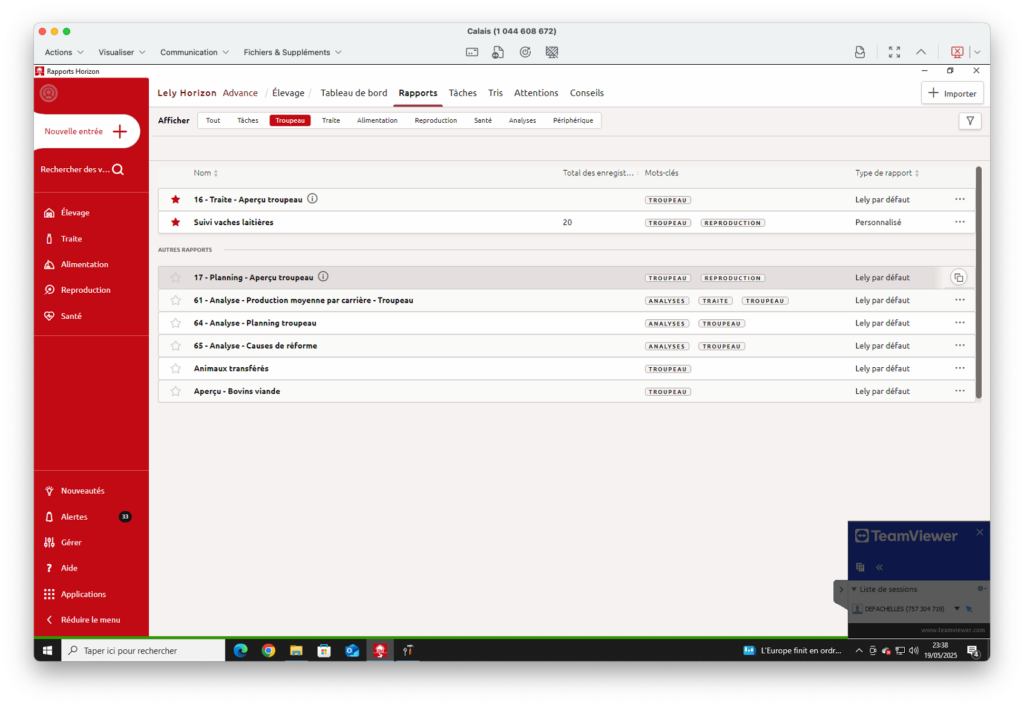Click info icon next to 17 - Planning

click(x=323, y=277)
